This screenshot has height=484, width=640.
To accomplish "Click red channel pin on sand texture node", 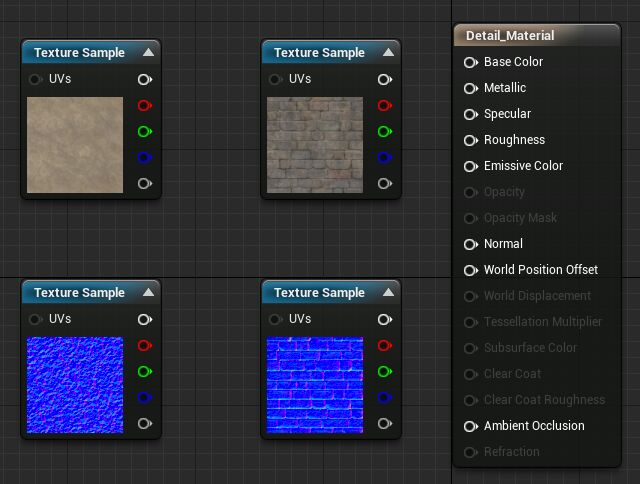I will click(145, 105).
